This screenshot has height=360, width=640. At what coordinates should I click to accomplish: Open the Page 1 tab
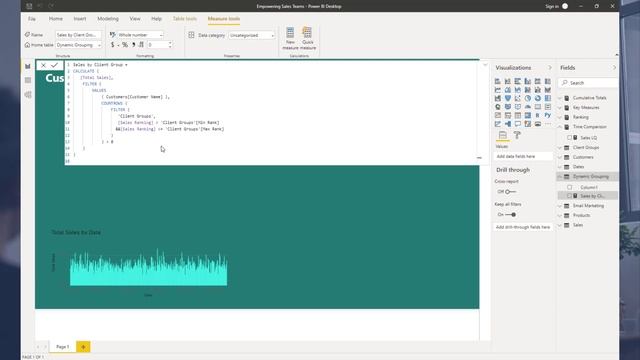[x=62, y=347]
